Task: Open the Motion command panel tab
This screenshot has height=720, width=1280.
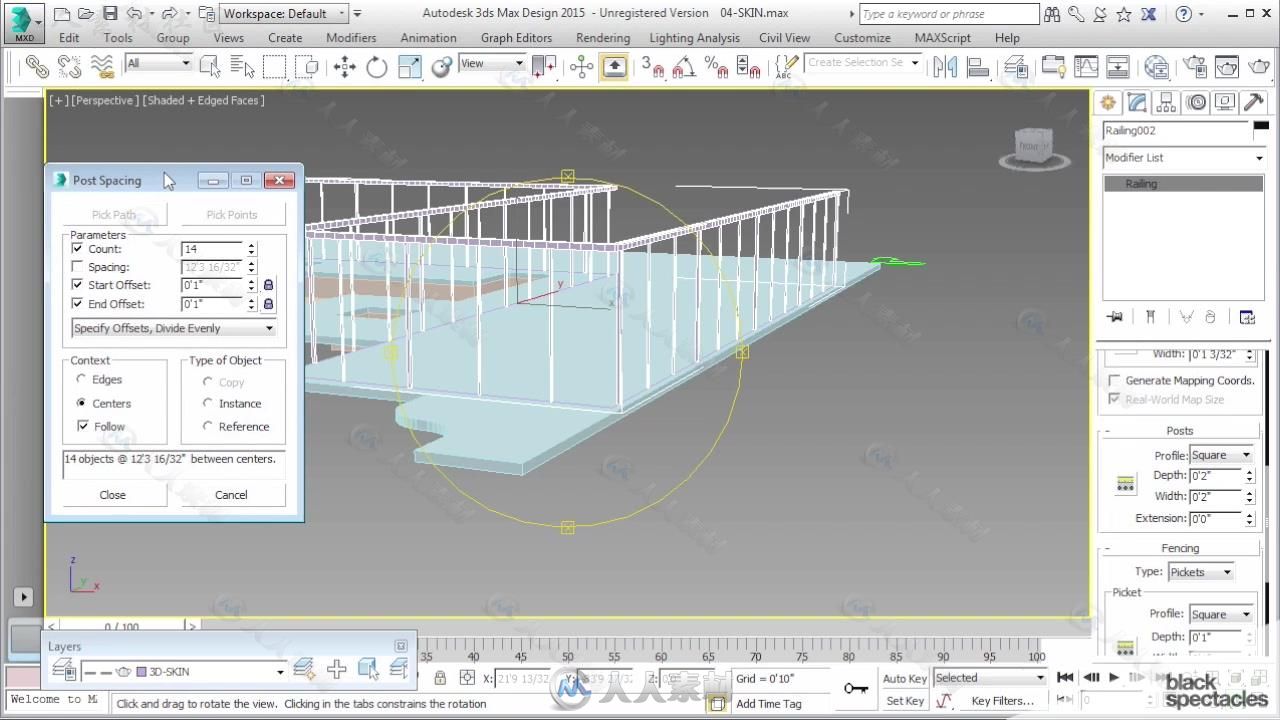Action: coord(1196,103)
